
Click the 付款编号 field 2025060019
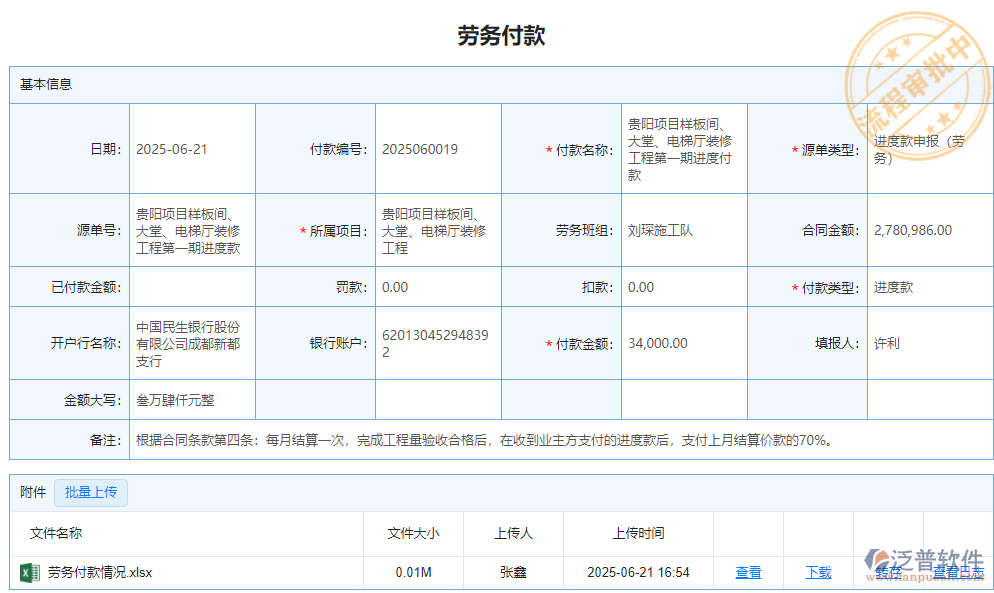(437, 150)
